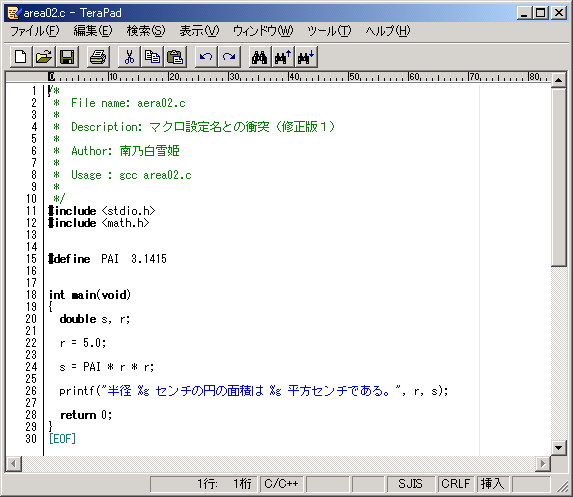Click the SJIS encoding status cell
The height and width of the screenshot is (497, 573).
[x=410, y=484]
